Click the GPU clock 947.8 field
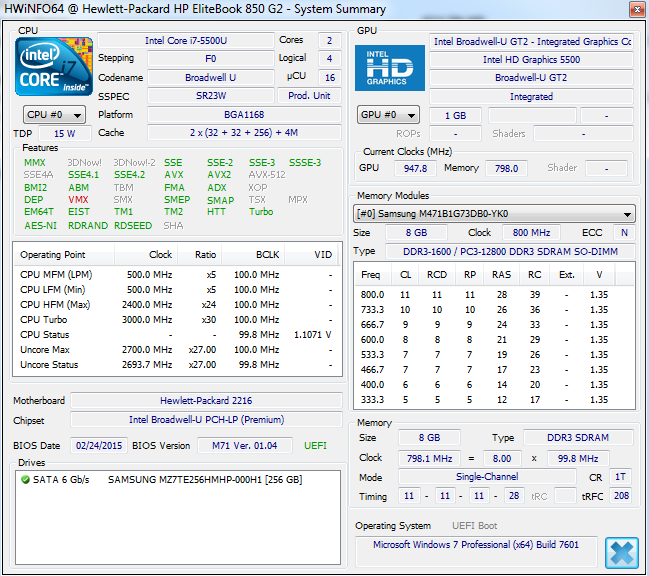 coord(415,168)
